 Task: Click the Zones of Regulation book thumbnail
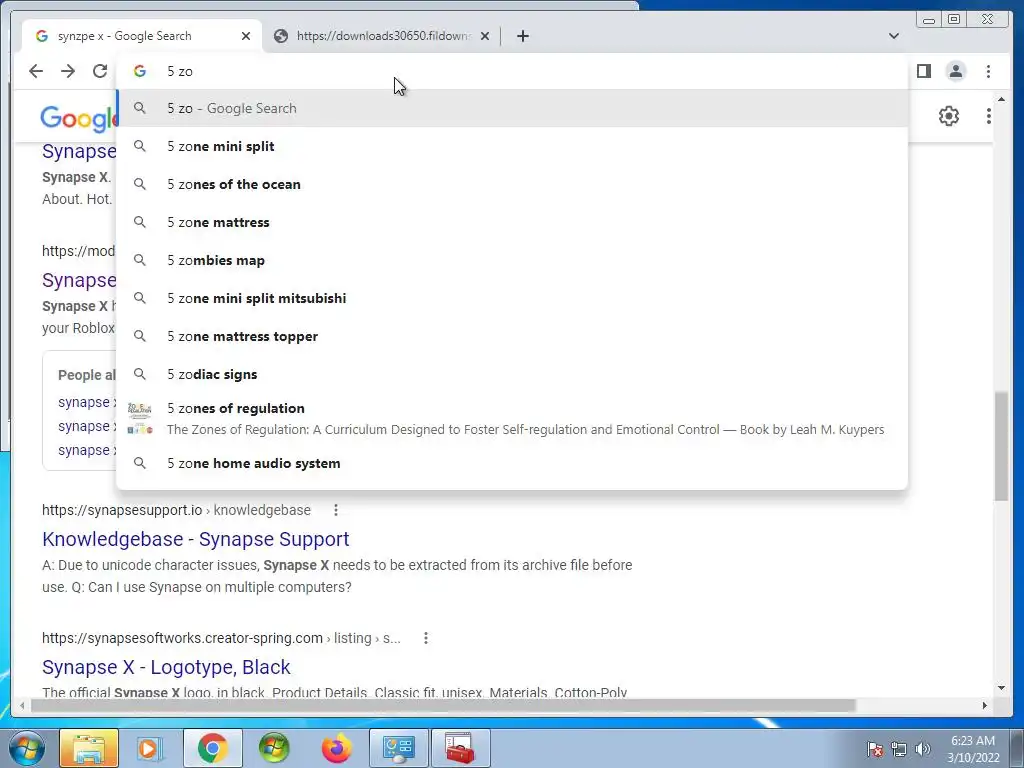click(140, 419)
